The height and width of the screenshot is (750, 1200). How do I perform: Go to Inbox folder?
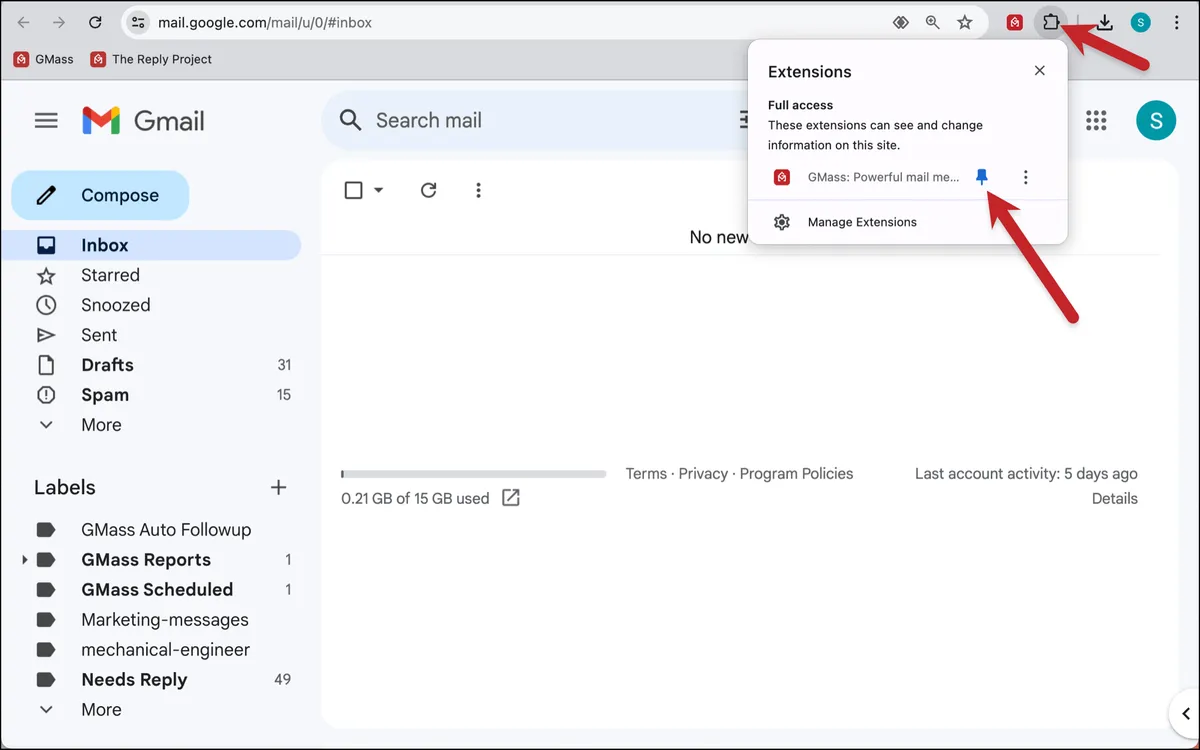point(150,245)
